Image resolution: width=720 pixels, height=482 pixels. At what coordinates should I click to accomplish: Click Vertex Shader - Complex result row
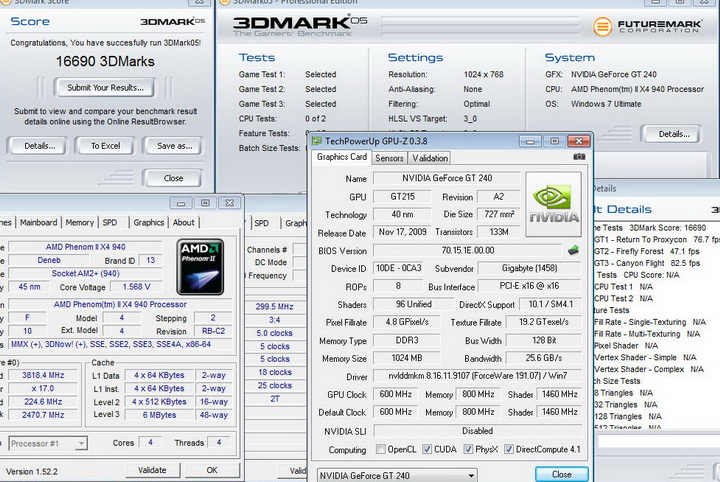(x=649, y=369)
